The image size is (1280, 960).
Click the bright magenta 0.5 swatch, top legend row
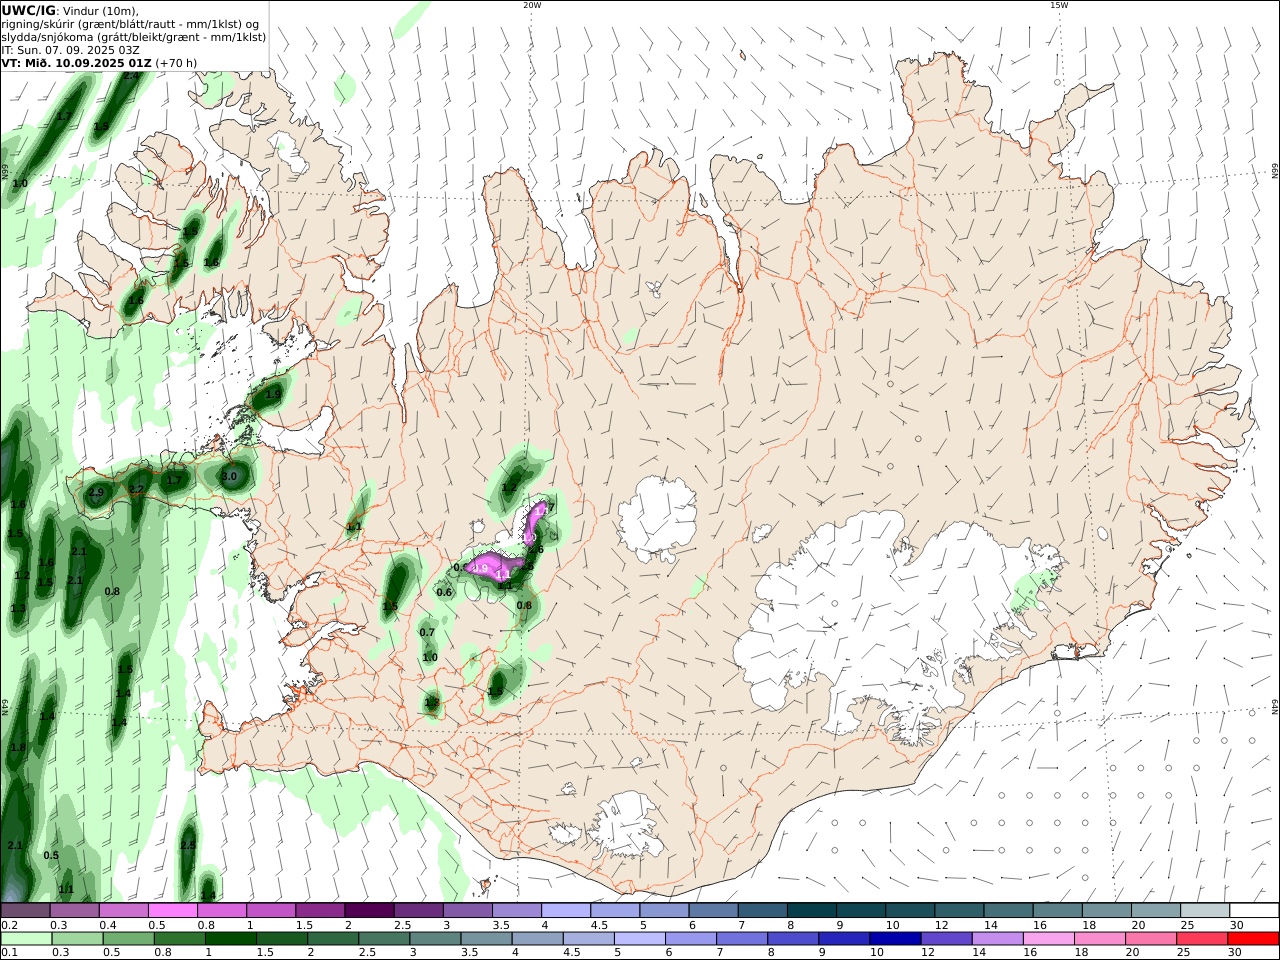point(173,911)
